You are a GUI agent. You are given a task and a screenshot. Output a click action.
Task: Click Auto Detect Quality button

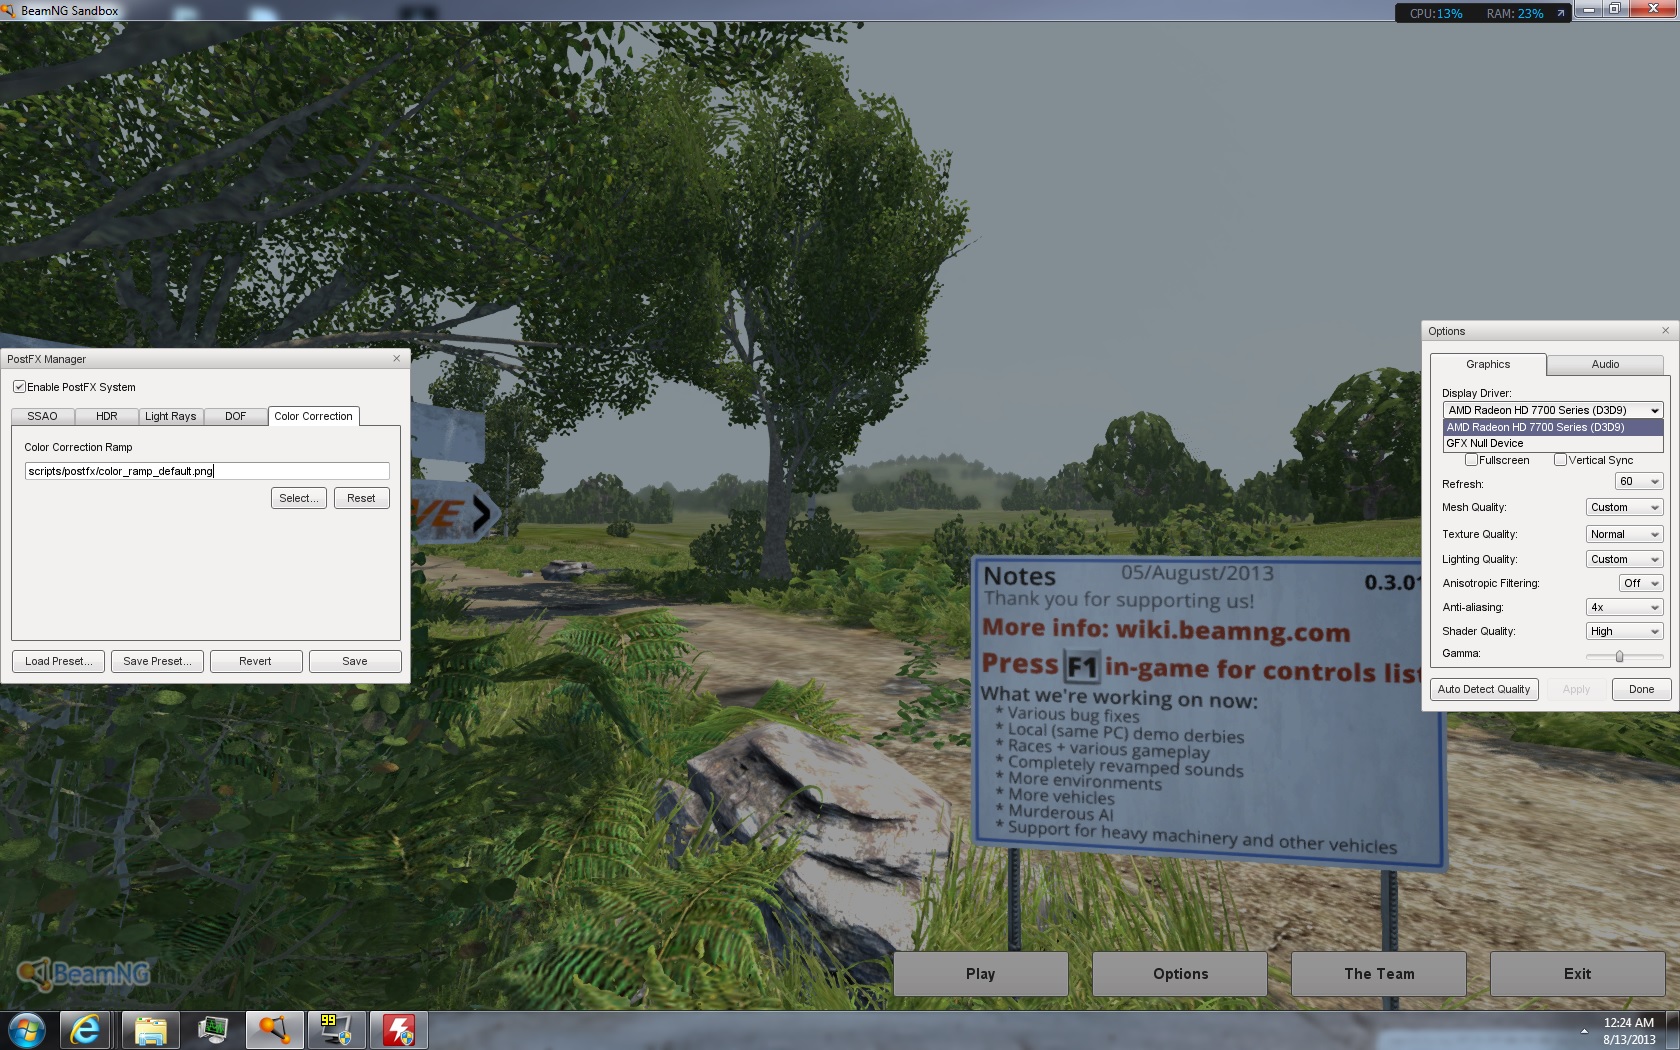1484,689
